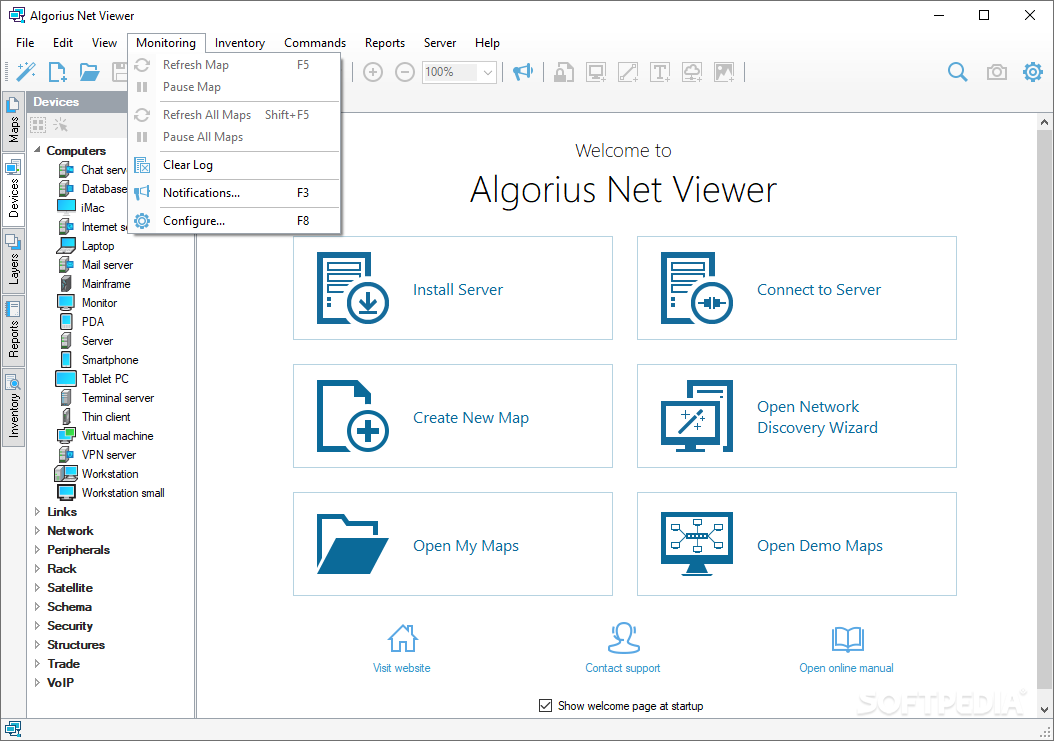Click the Contact support person icon
Screen dimensions: 1054x741
[x=623, y=638]
